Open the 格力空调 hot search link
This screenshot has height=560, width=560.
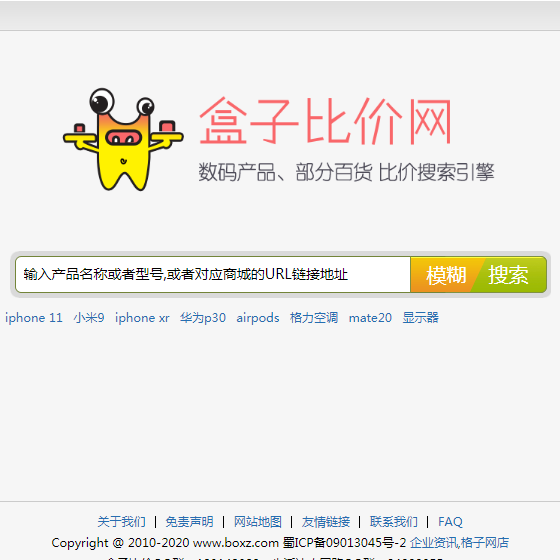click(x=314, y=318)
